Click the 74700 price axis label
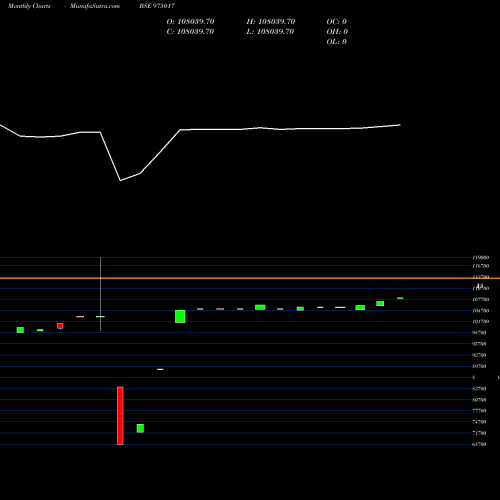500x500 pixels. click(x=479, y=422)
